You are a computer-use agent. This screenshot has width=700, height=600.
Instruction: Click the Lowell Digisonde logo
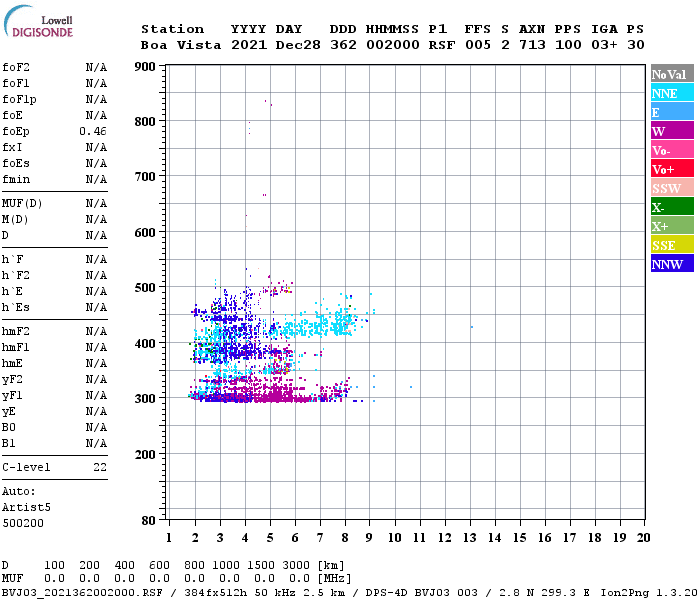(38, 21)
